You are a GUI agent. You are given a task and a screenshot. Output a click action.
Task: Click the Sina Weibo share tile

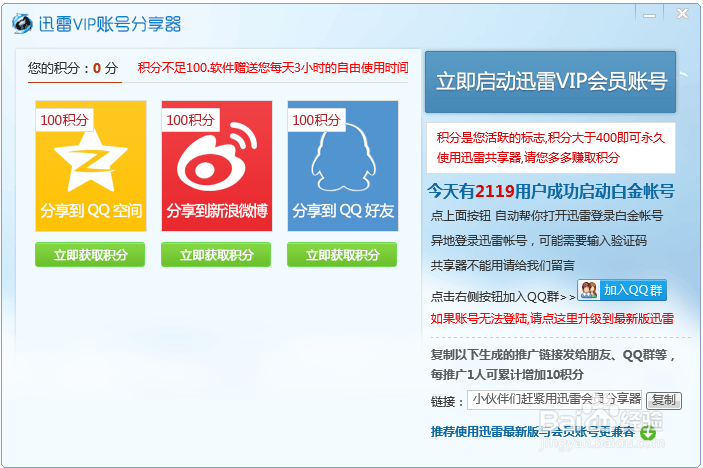click(217, 166)
